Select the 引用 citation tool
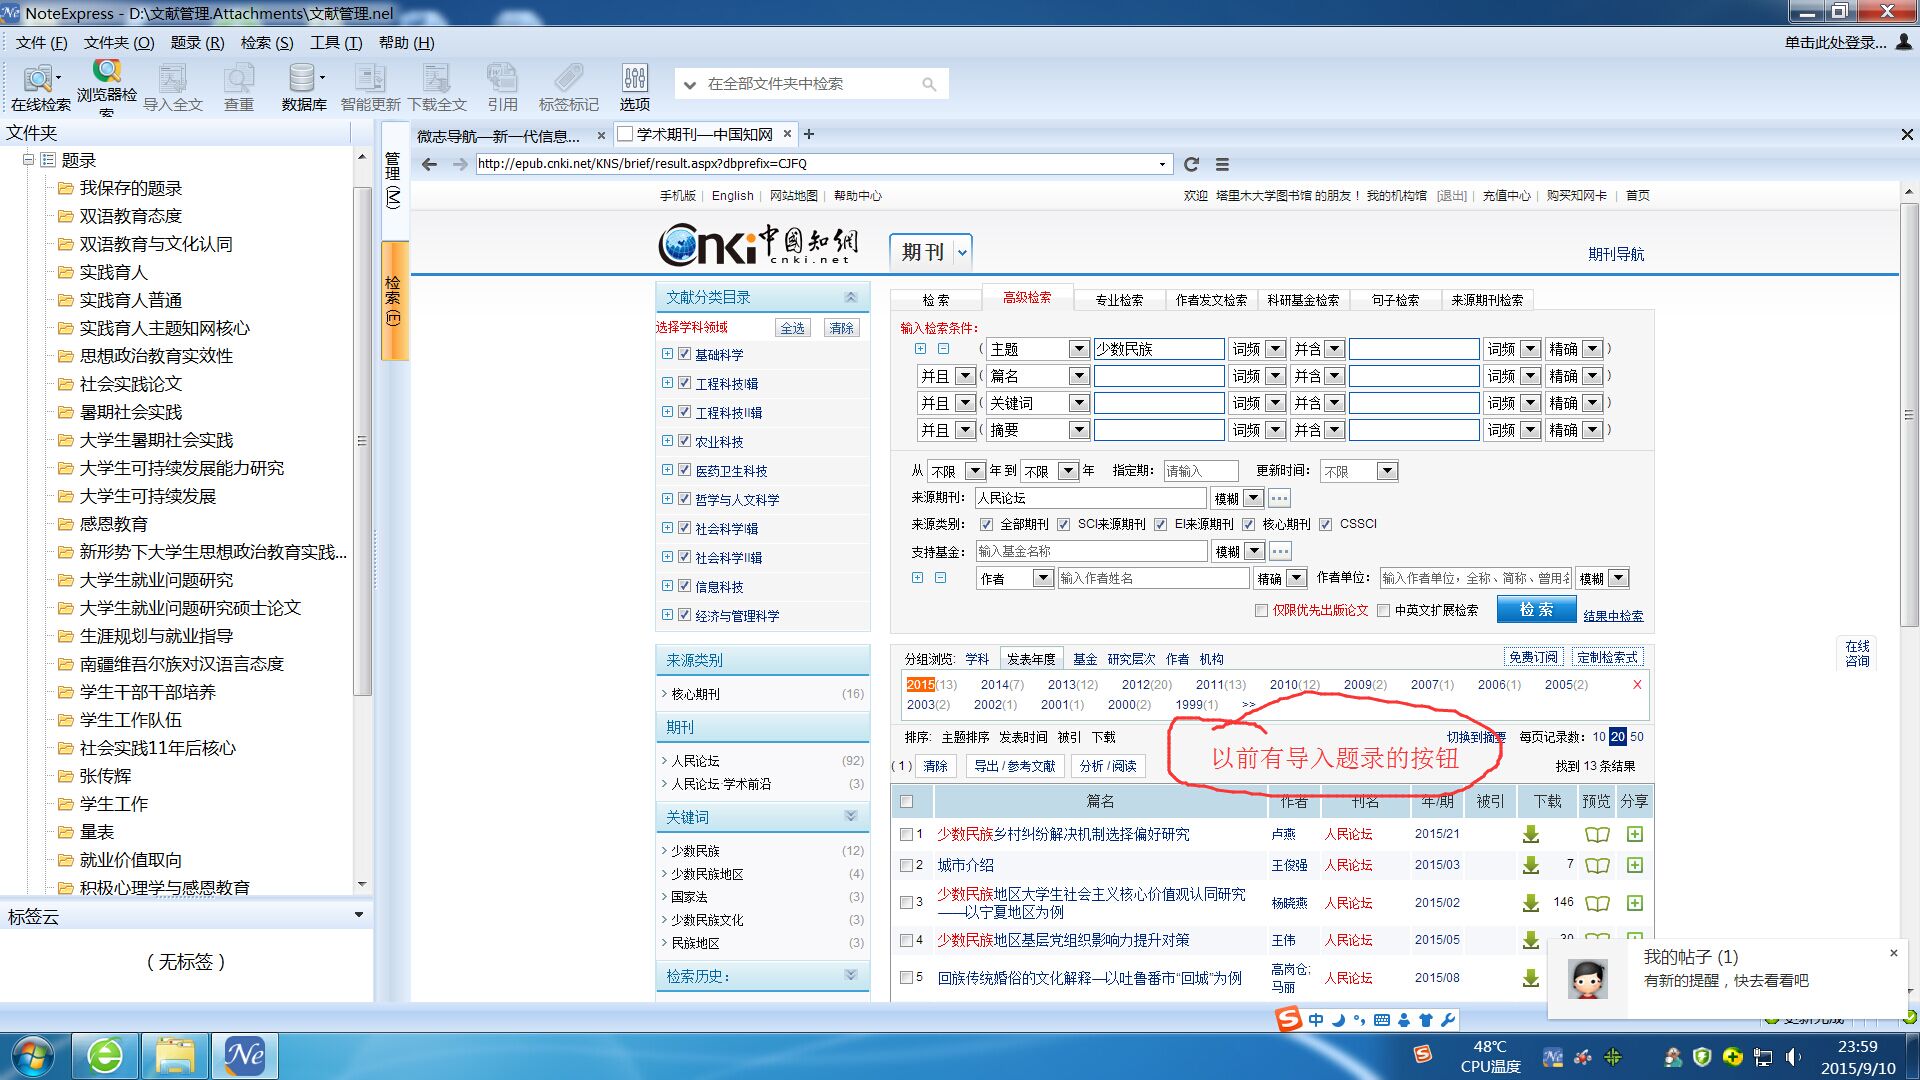1920x1080 pixels. pyautogui.click(x=502, y=87)
